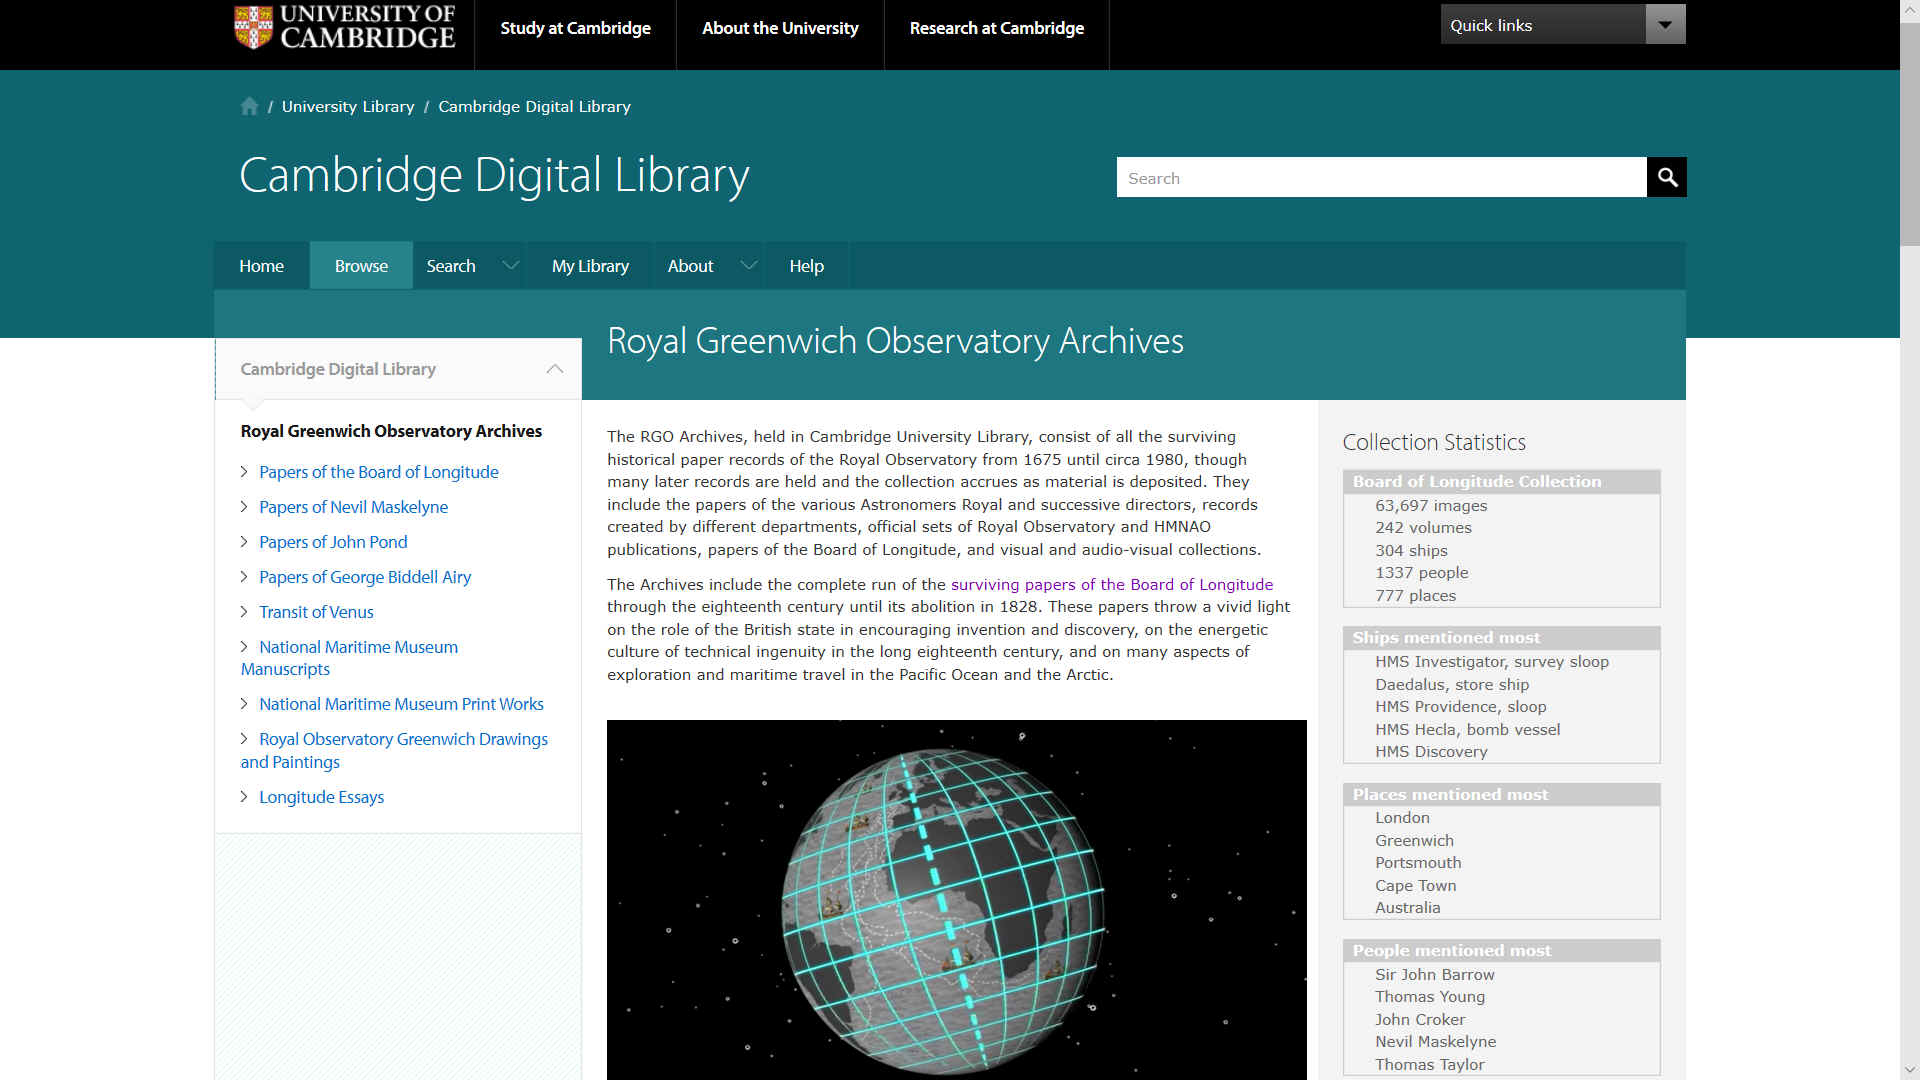
Task: Click 'HMS Investigator, survey sloop' entry
Action: pos(1491,662)
